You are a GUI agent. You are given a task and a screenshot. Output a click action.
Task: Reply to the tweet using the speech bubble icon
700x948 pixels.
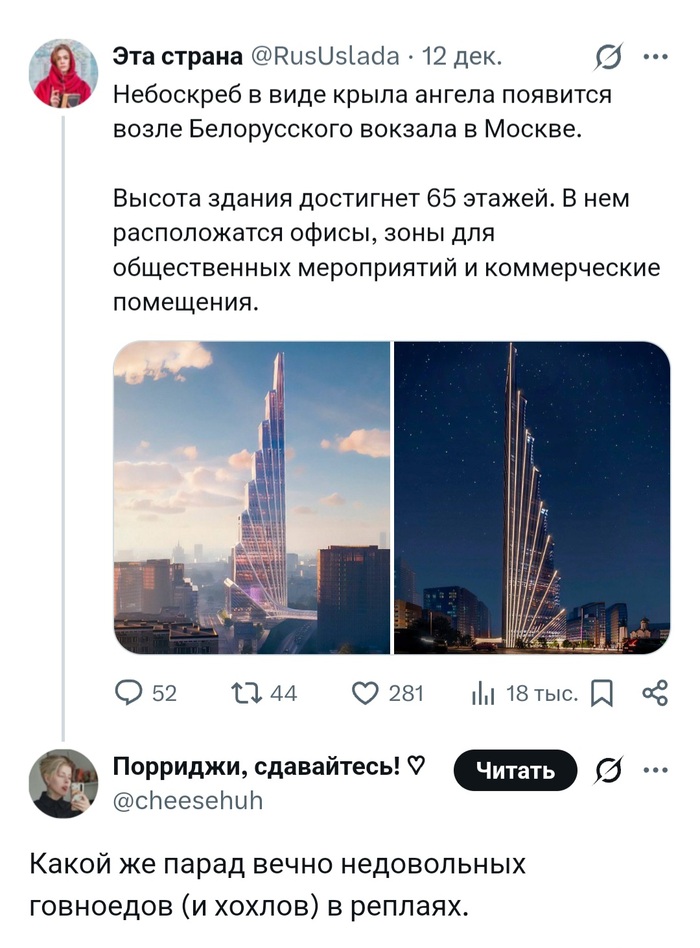coord(126,692)
